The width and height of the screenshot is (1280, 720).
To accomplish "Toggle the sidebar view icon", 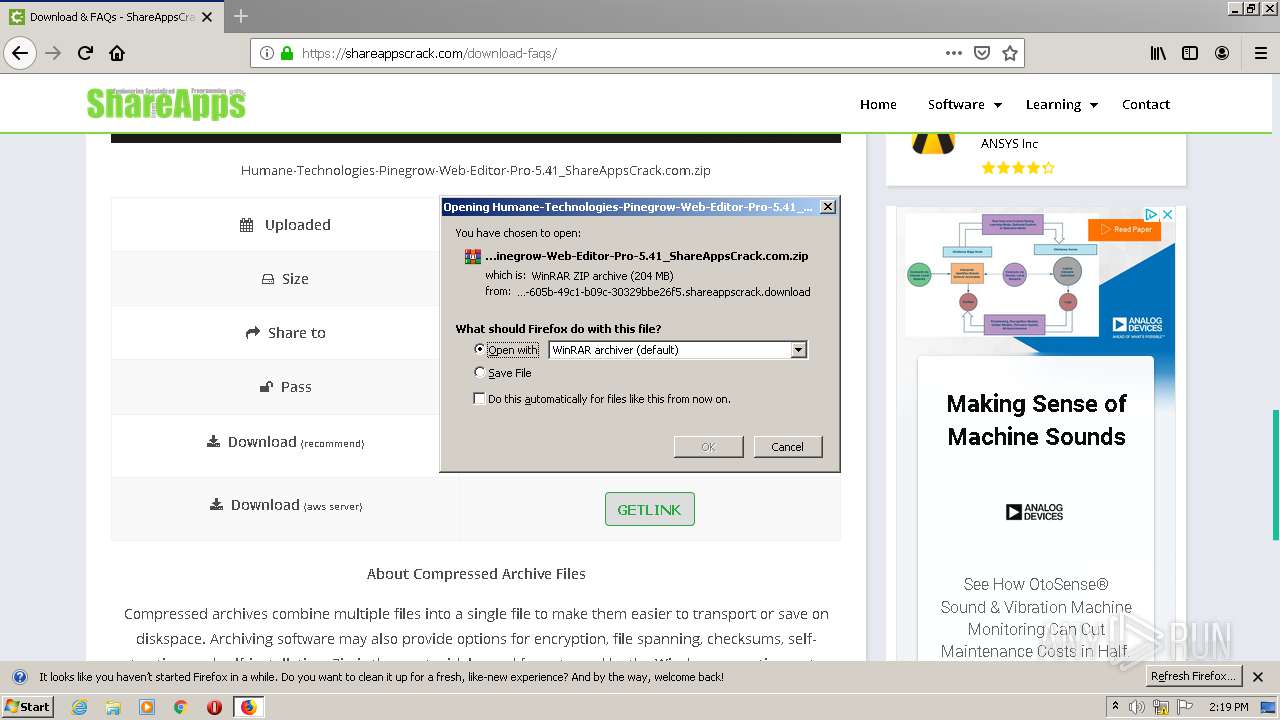I will (1190, 53).
